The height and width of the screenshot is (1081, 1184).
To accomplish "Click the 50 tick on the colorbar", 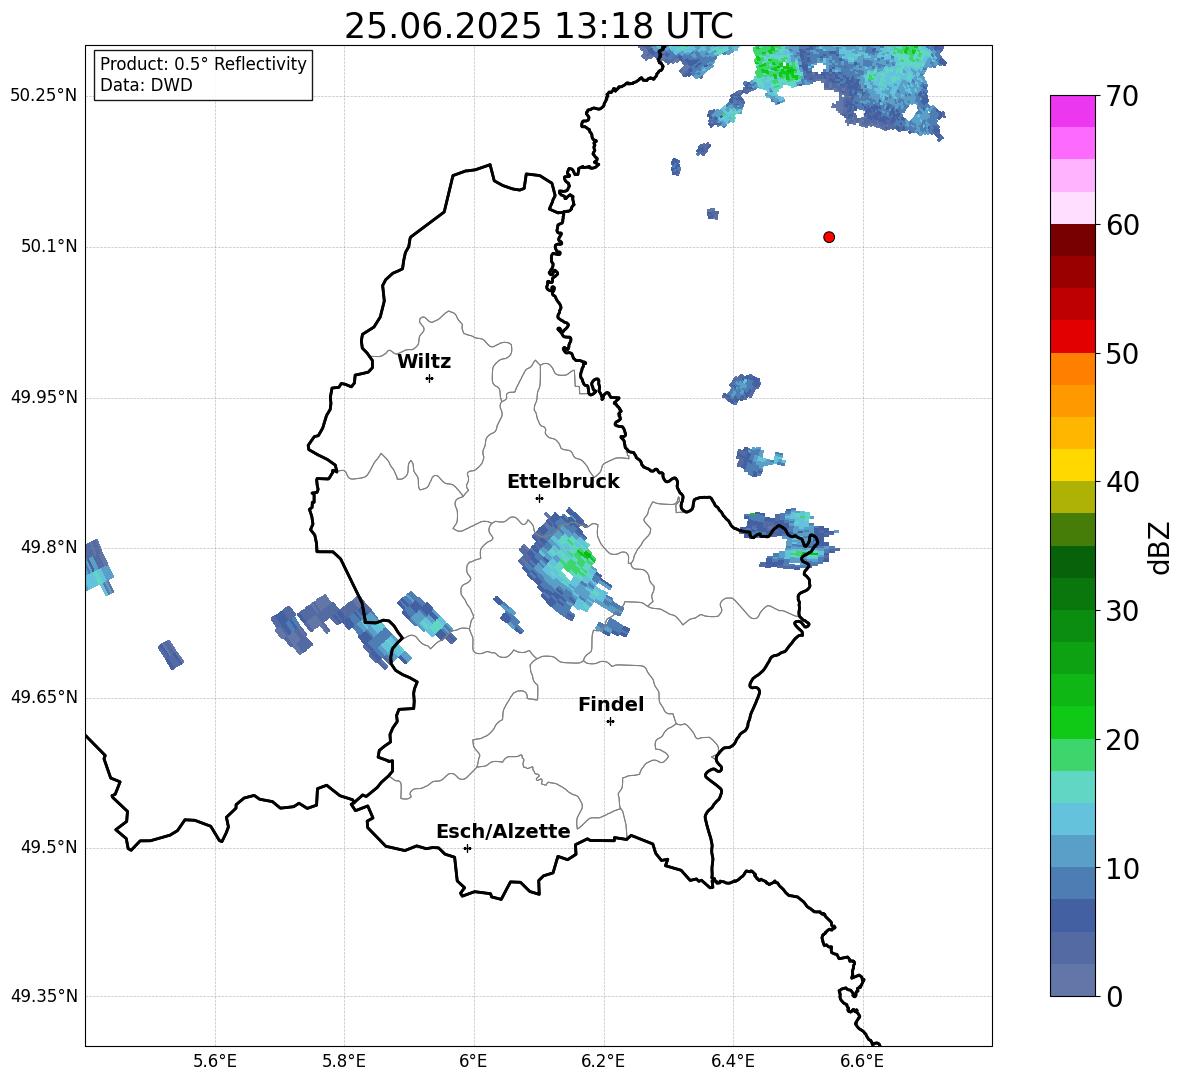I will [x=1122, y=353].
